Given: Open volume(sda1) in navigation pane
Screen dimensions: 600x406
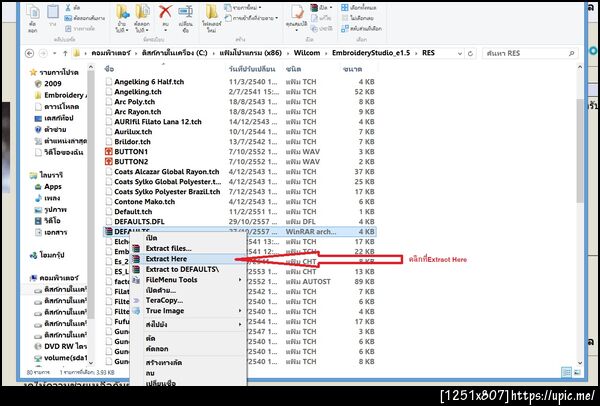Looking at the screenshot, I should pos(60,358).
